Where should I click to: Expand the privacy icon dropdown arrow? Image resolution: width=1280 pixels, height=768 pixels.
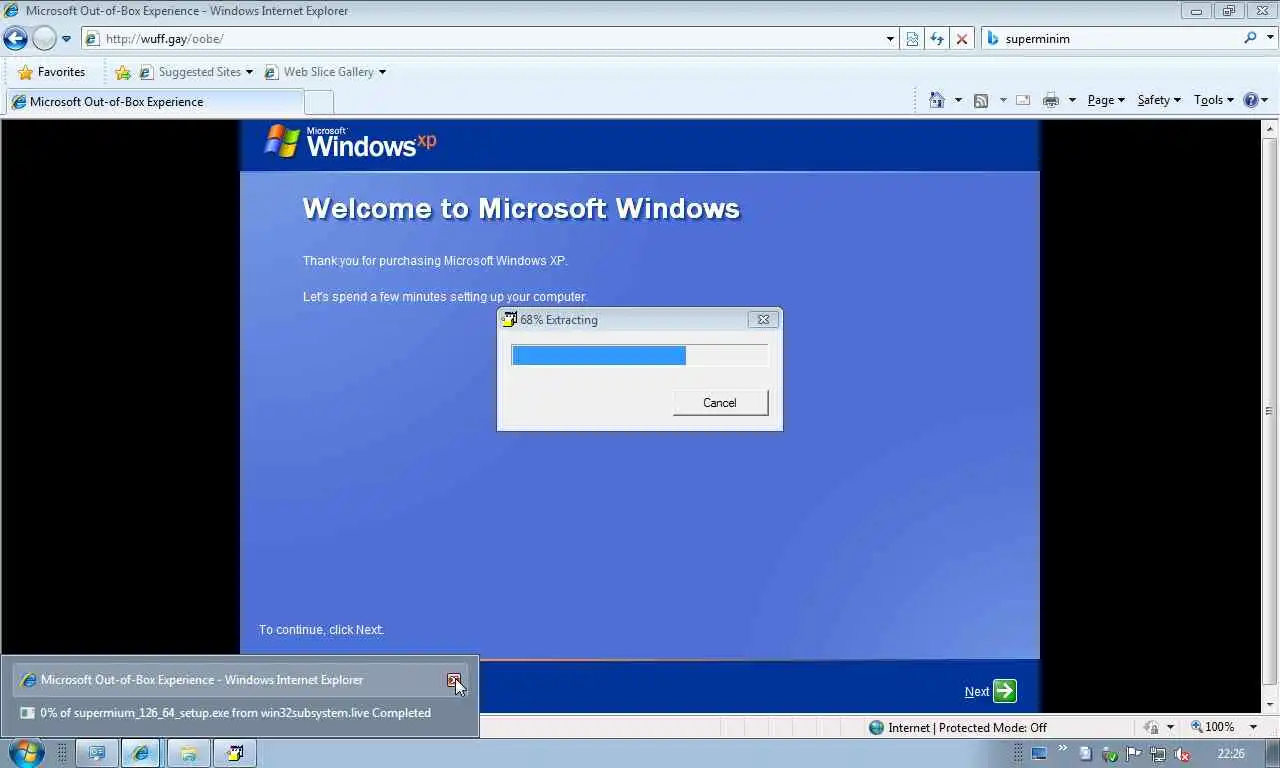[1170, 728]
